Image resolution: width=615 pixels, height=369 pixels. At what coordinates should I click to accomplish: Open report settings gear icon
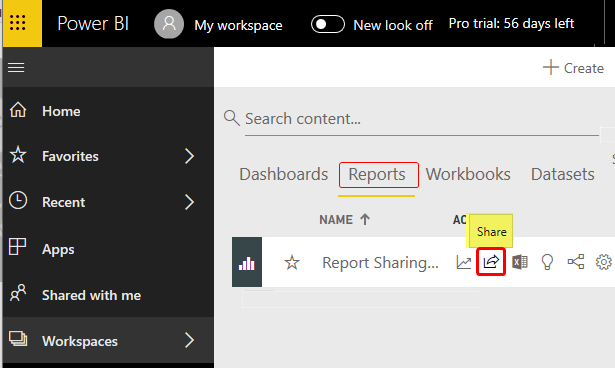(x=604, y=262)
